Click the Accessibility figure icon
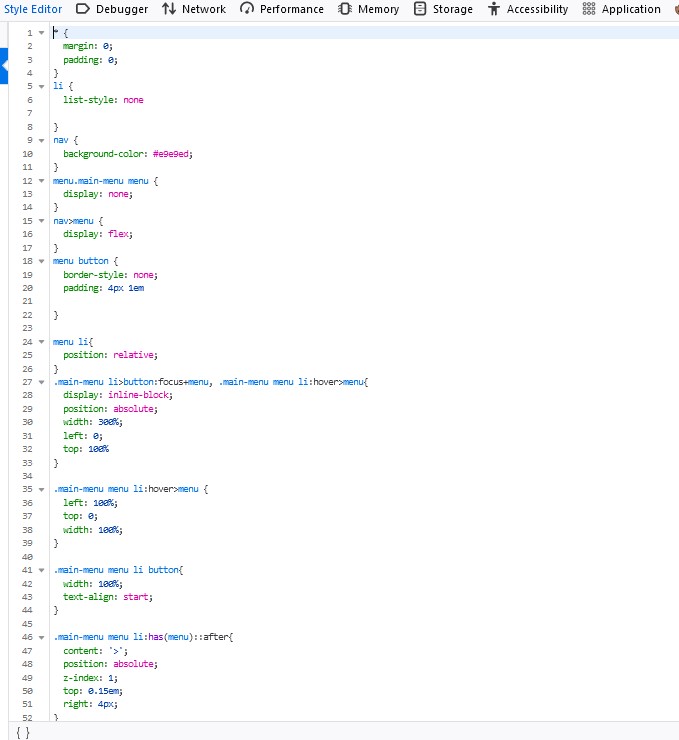This screenshot has width=679, height=740. (494, 9)
